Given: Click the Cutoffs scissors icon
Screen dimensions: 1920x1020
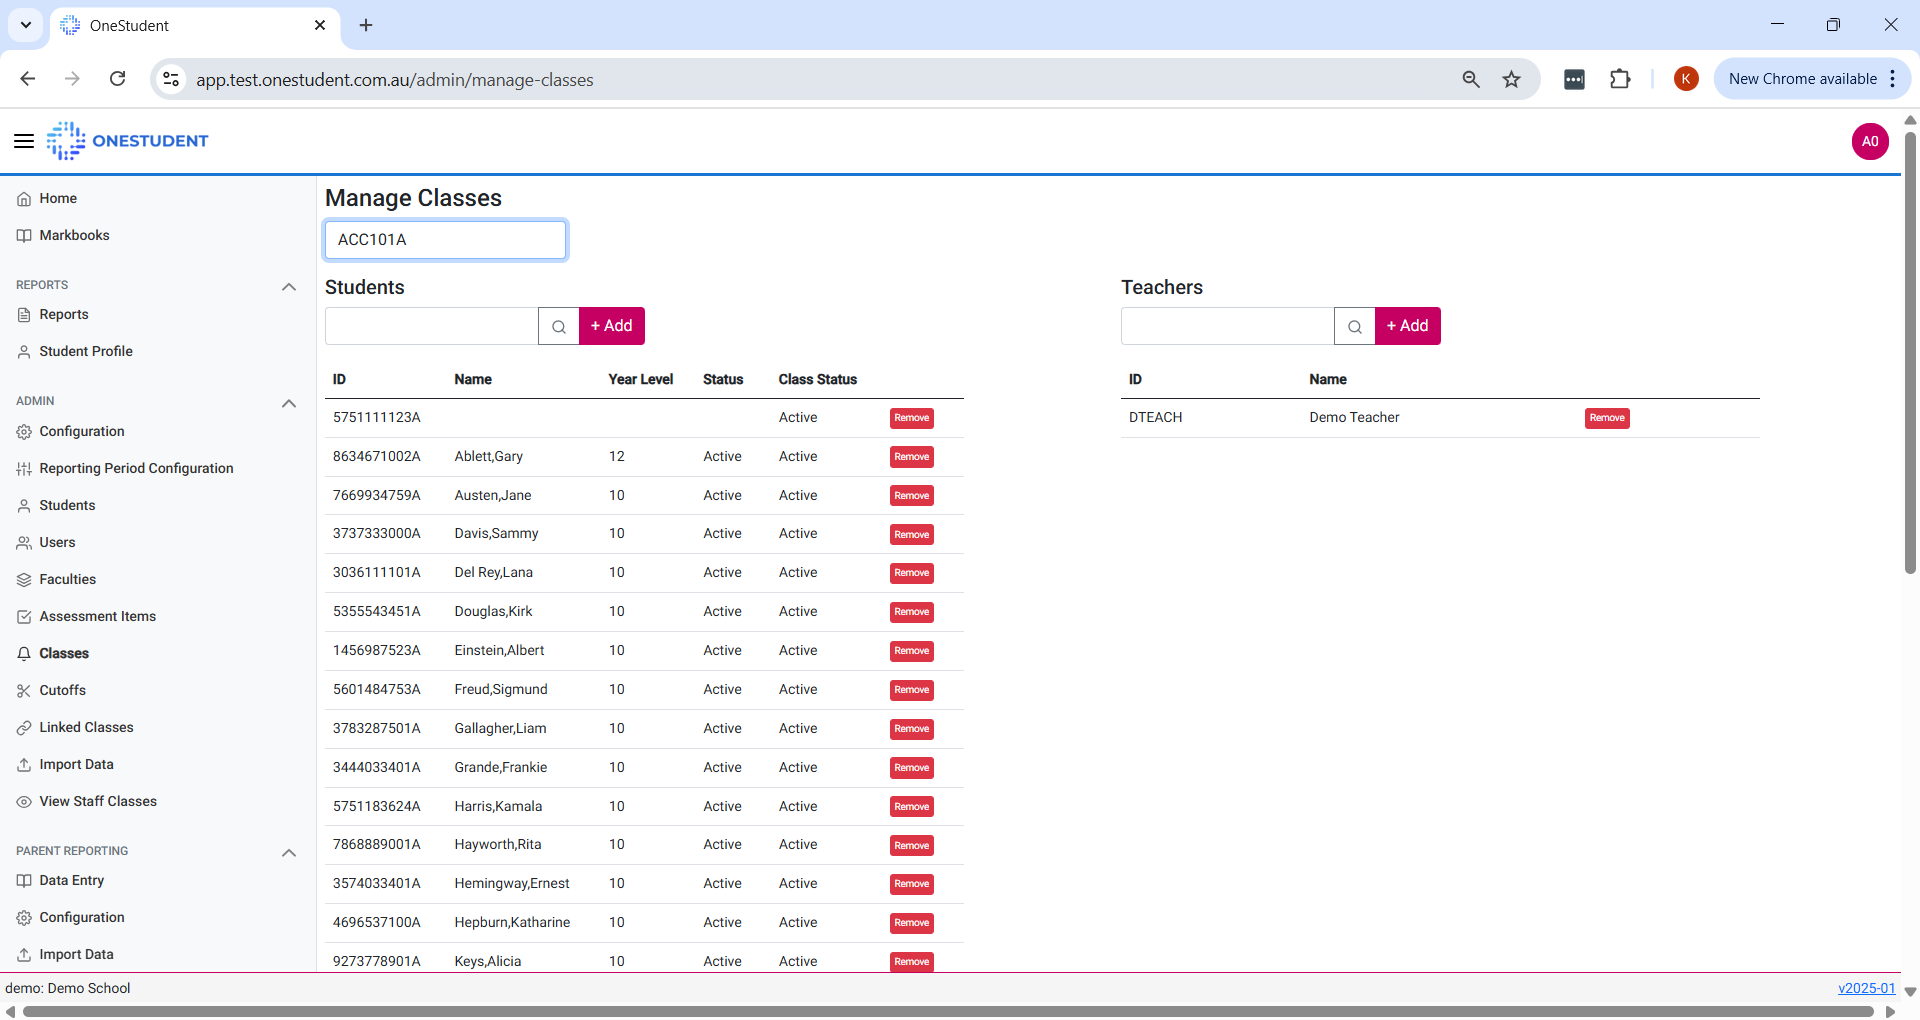Looking at the screenshot, I should click(x=24, y=690).
